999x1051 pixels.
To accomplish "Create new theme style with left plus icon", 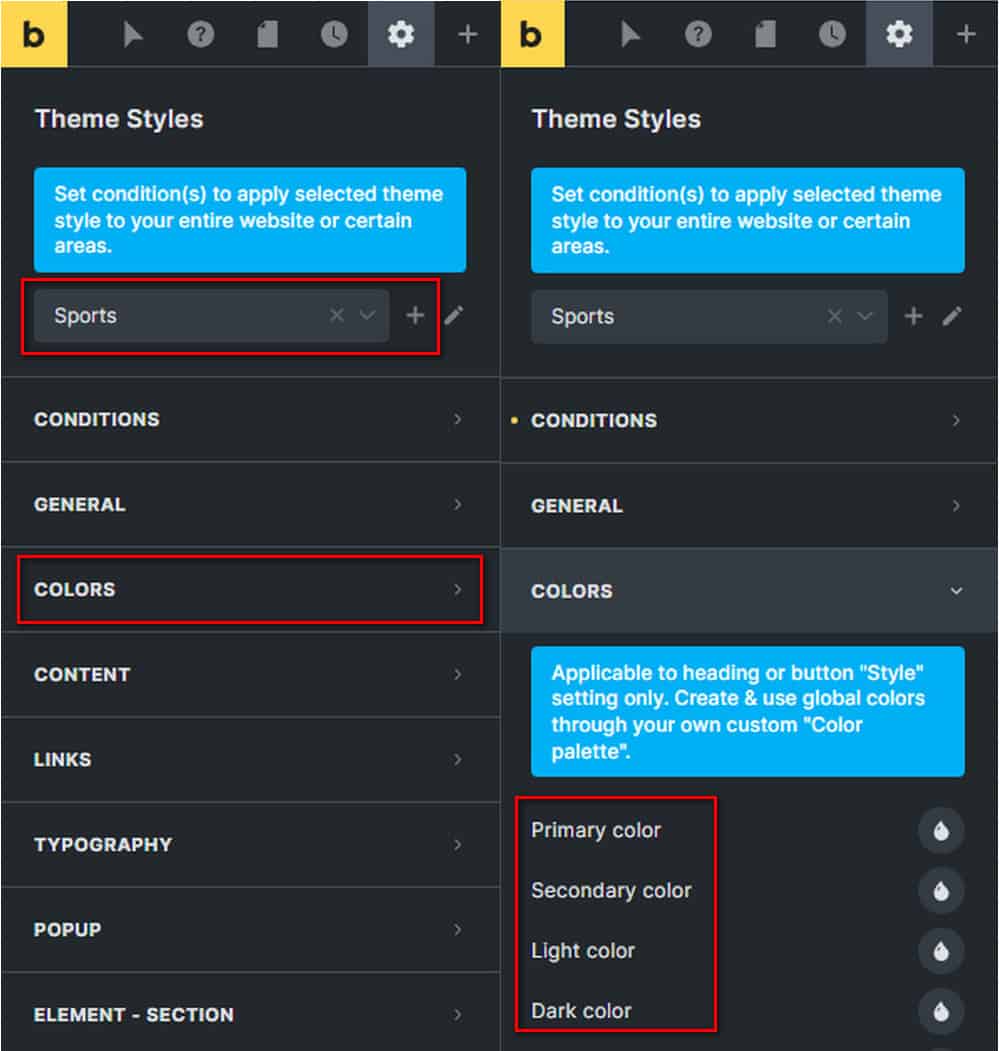I will coord(415,315).
